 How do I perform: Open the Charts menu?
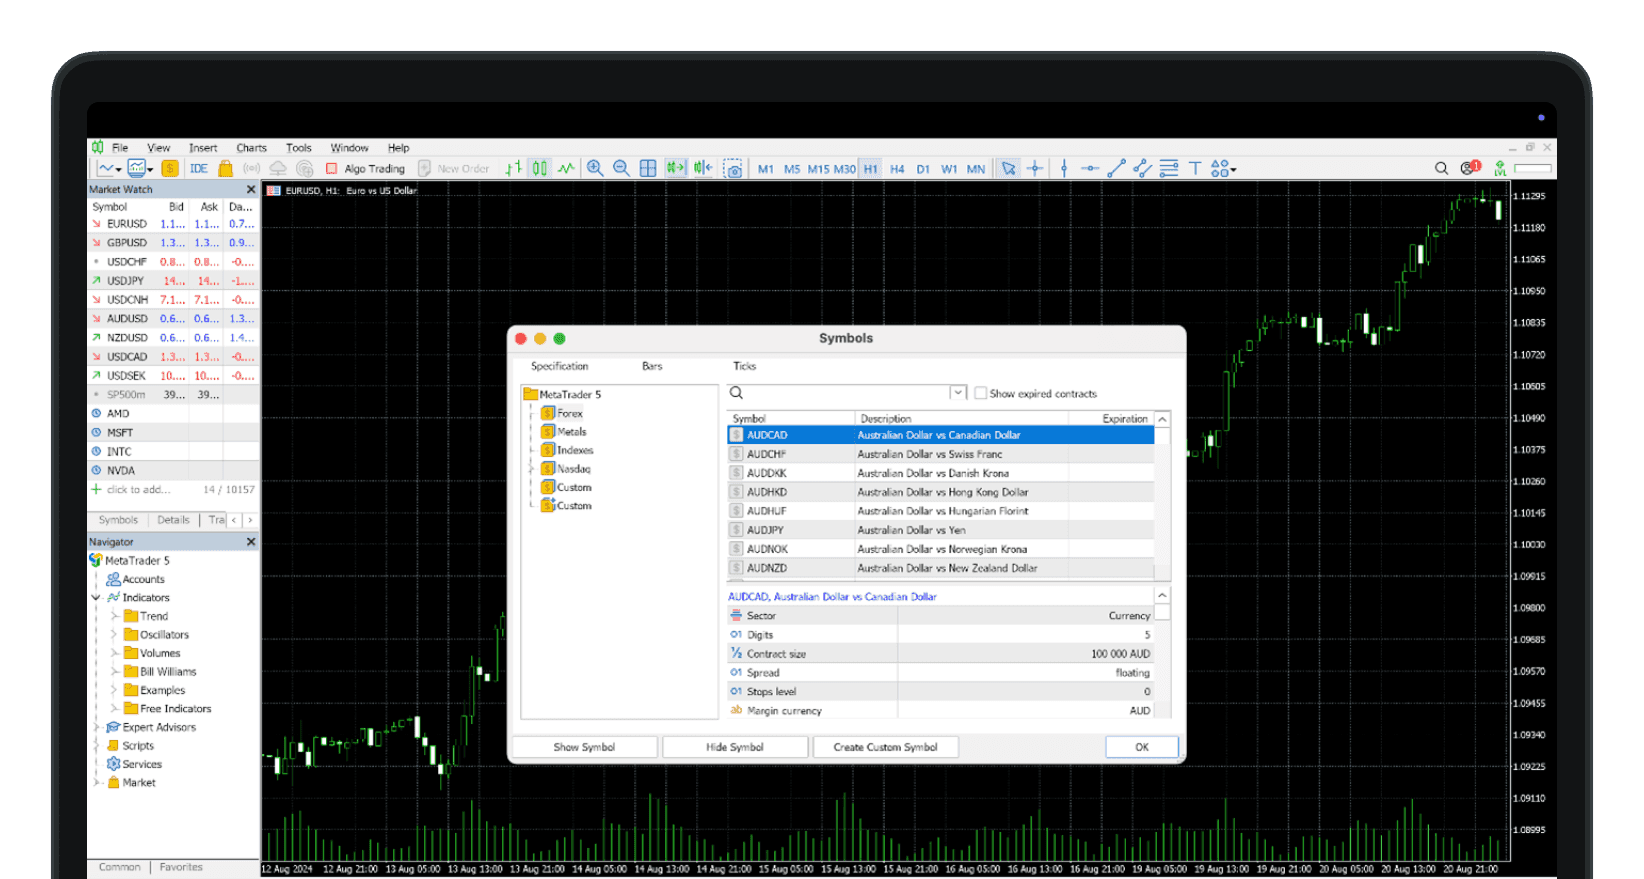[x=251, y=148]
